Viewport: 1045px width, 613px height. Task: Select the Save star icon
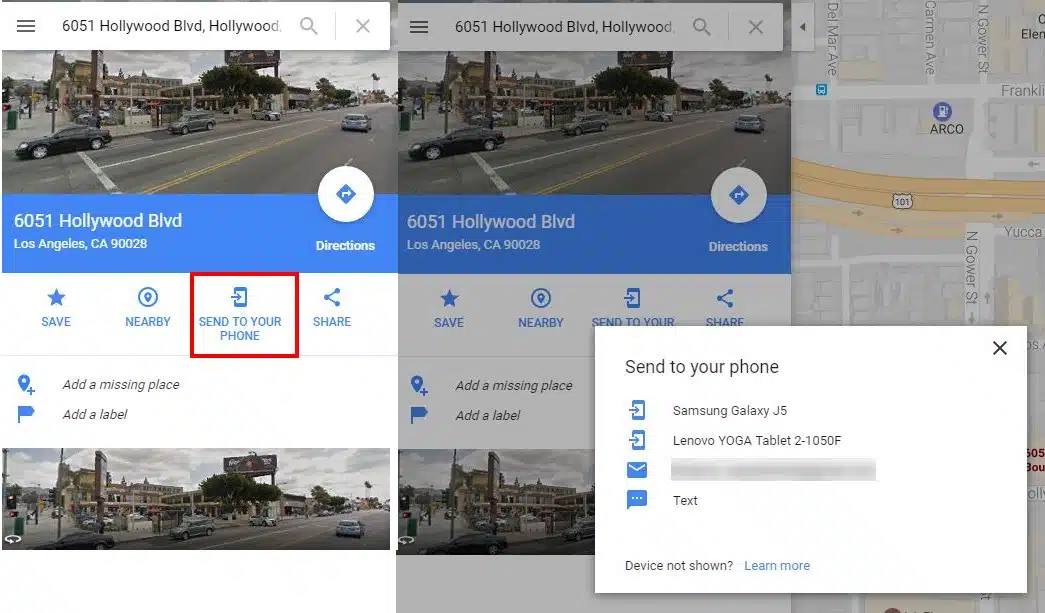56,298
